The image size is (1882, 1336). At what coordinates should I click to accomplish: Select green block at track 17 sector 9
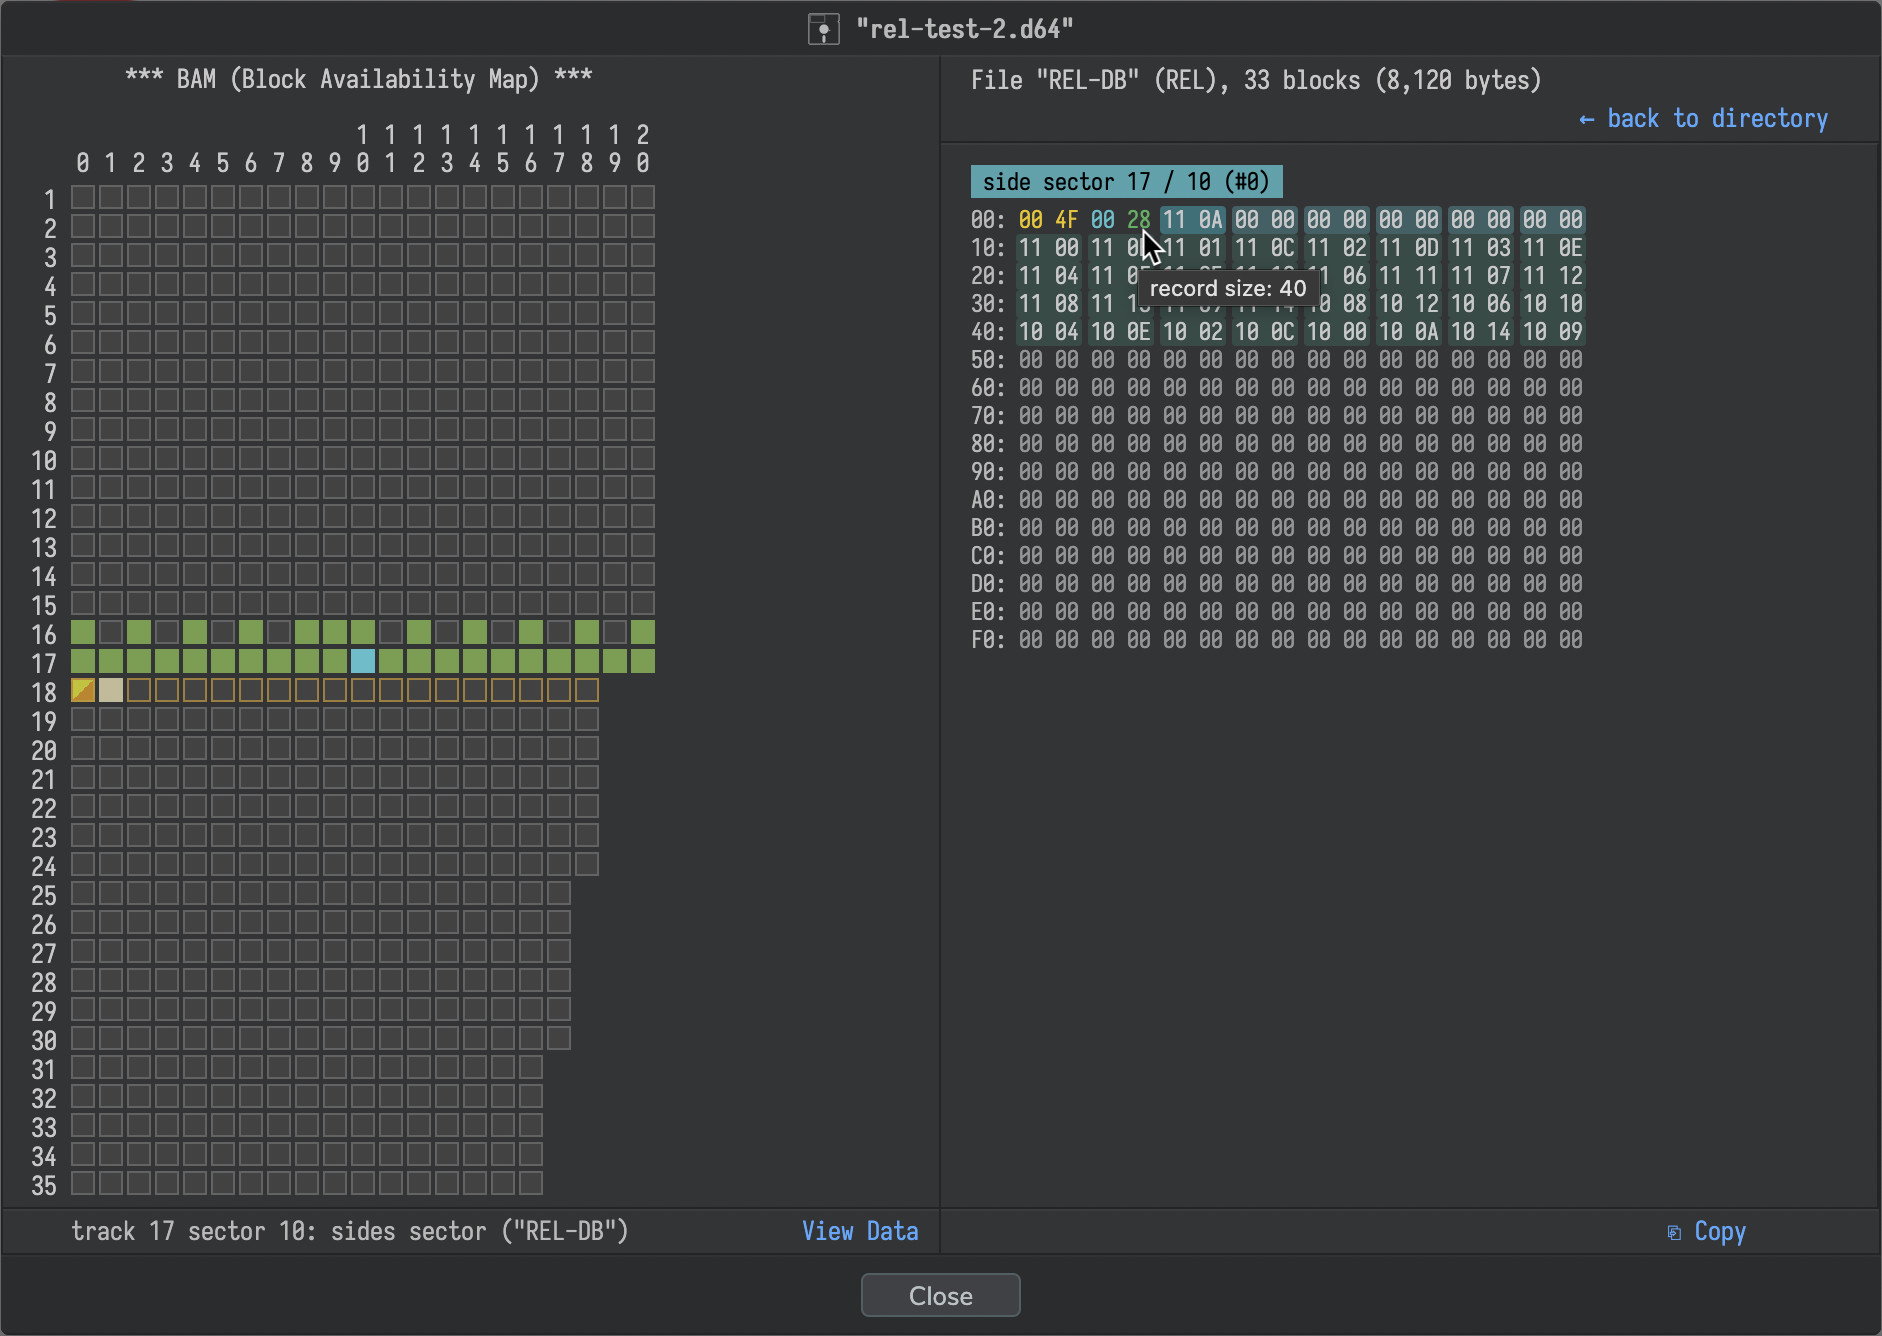(335, 661)
